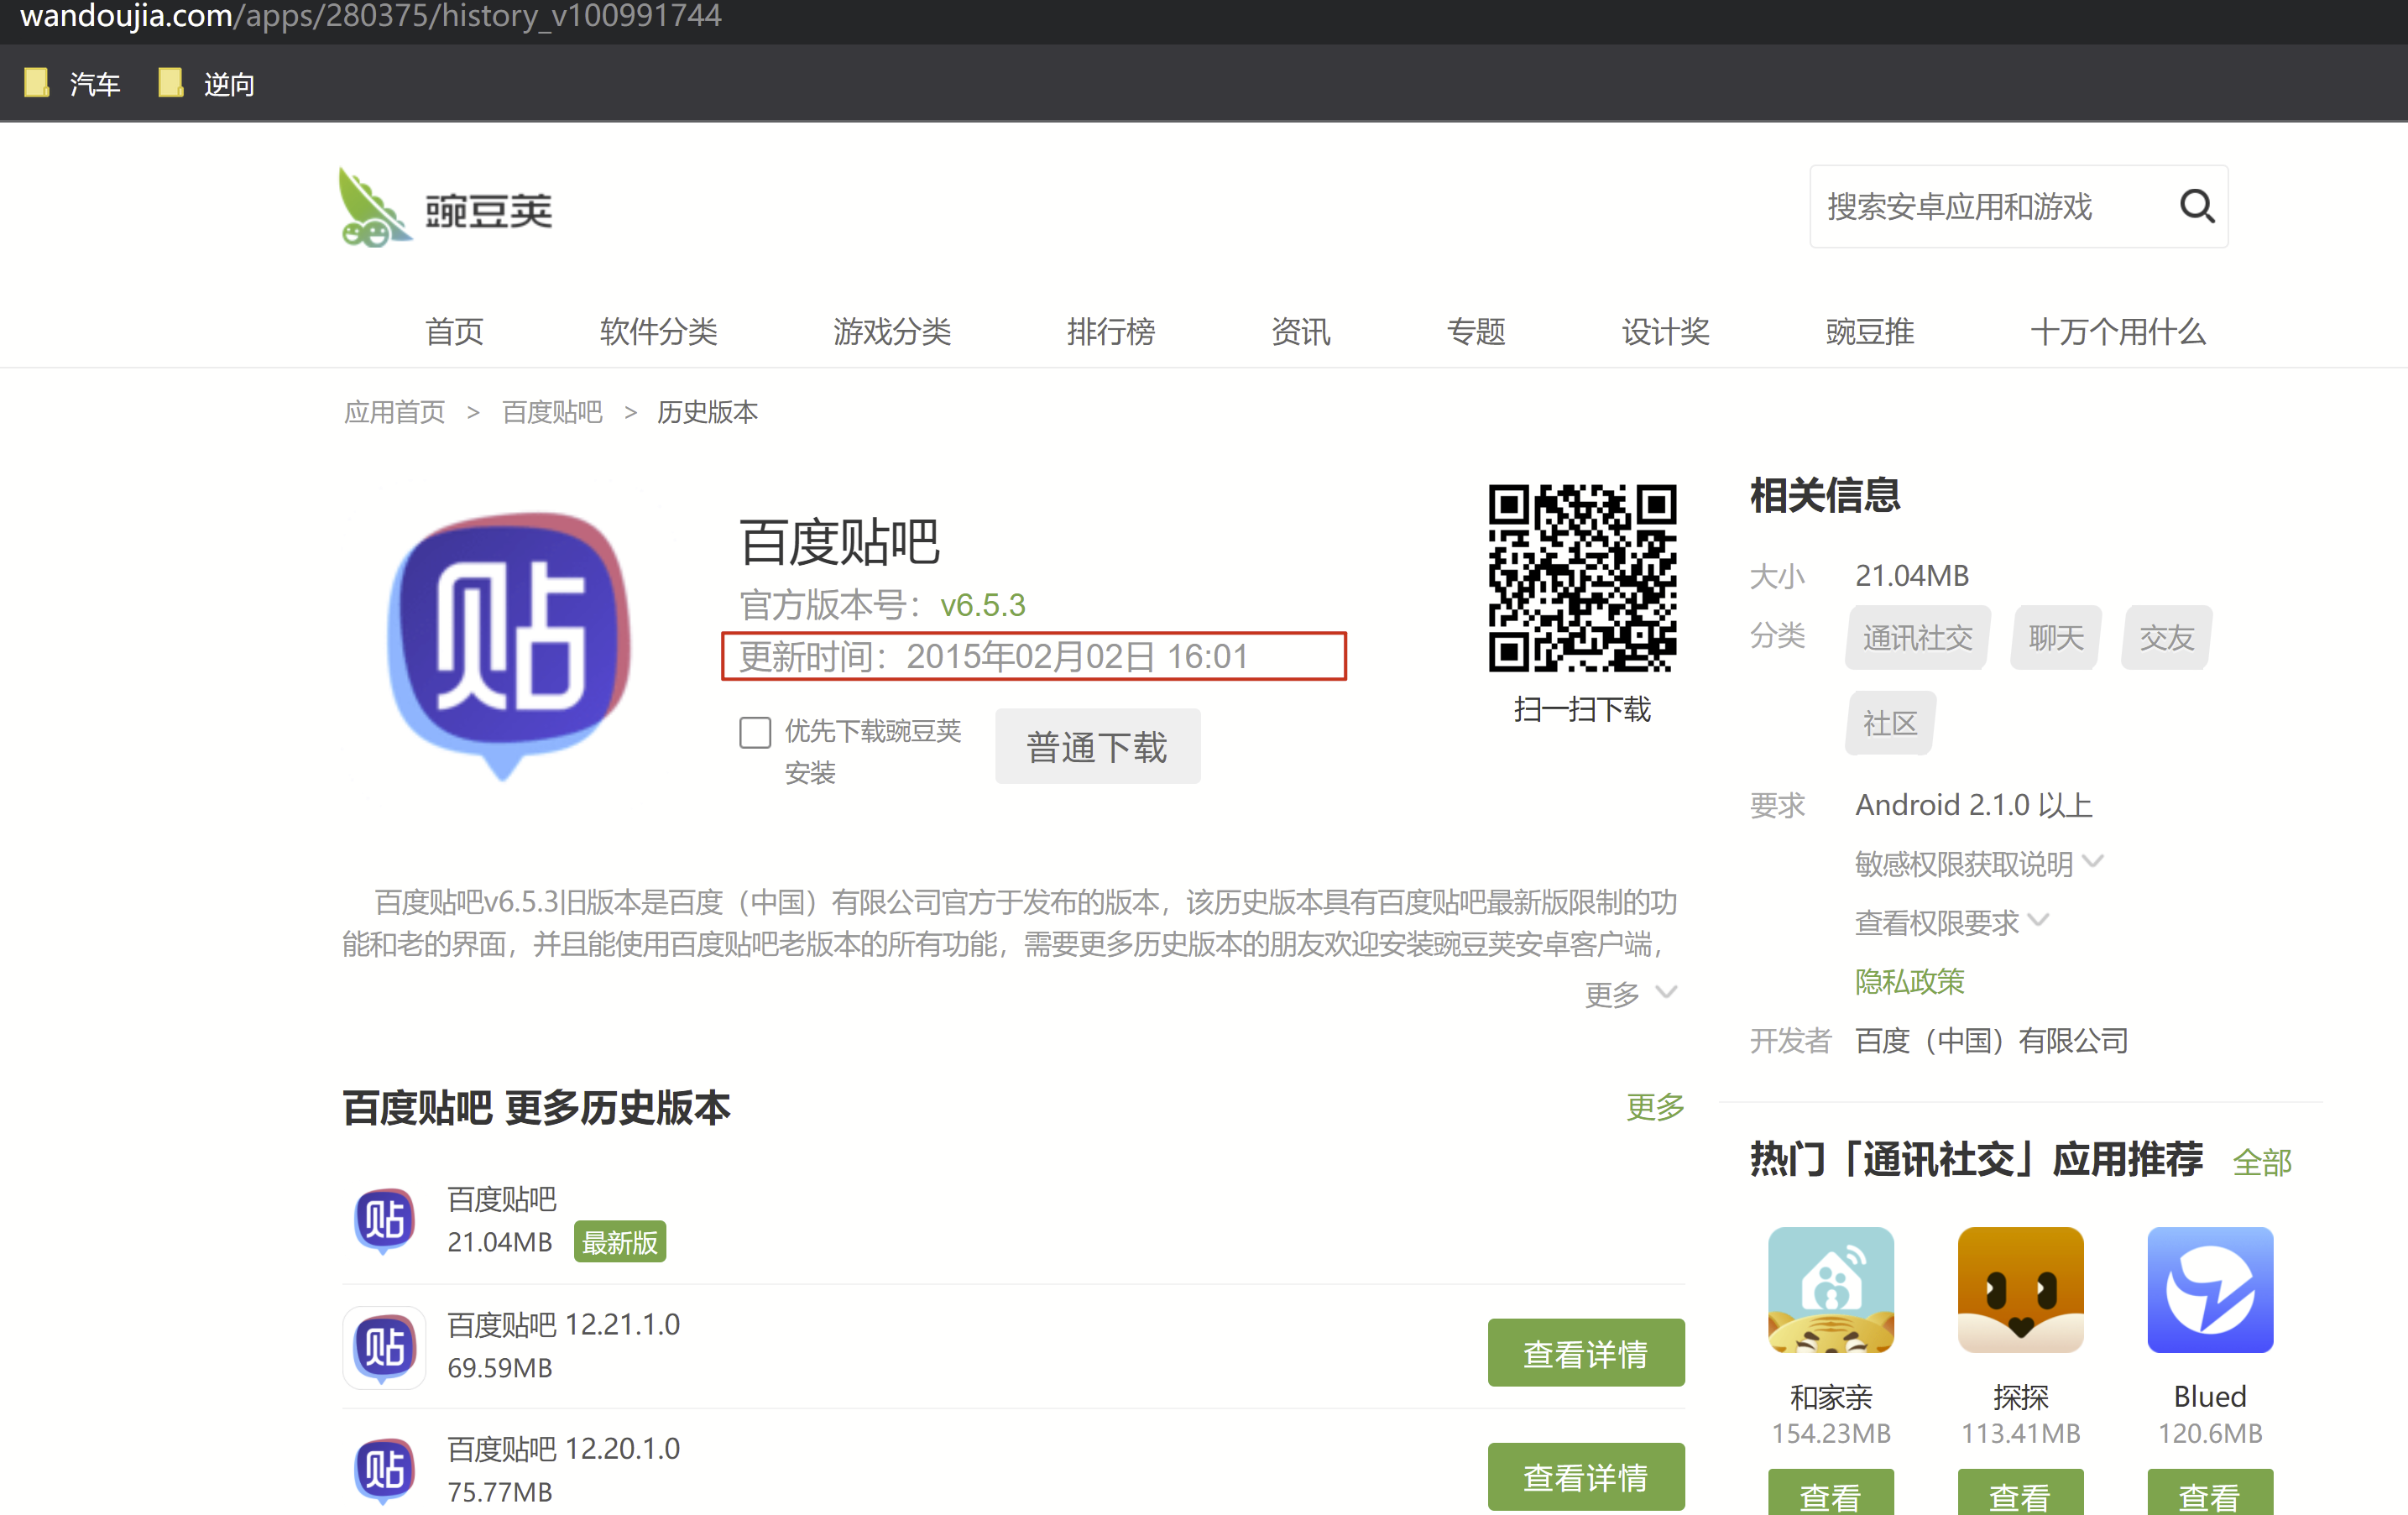Click the 普通下载 button
This screenshot has width=2408, height=1515.
click(1097, 746)
